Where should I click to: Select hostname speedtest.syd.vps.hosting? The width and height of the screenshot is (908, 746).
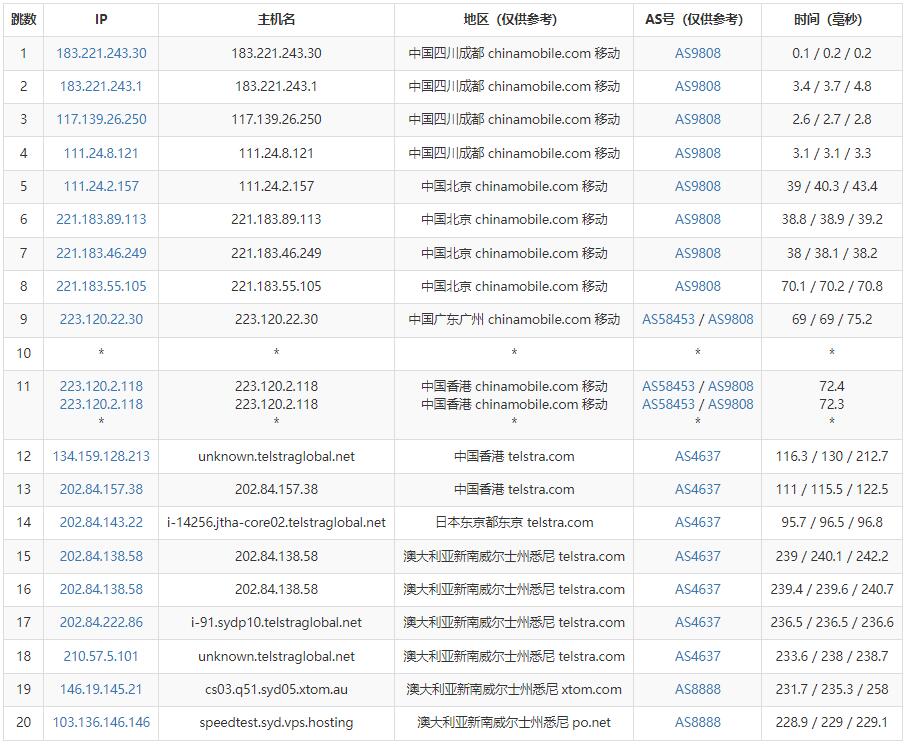(x=276, y=722)
